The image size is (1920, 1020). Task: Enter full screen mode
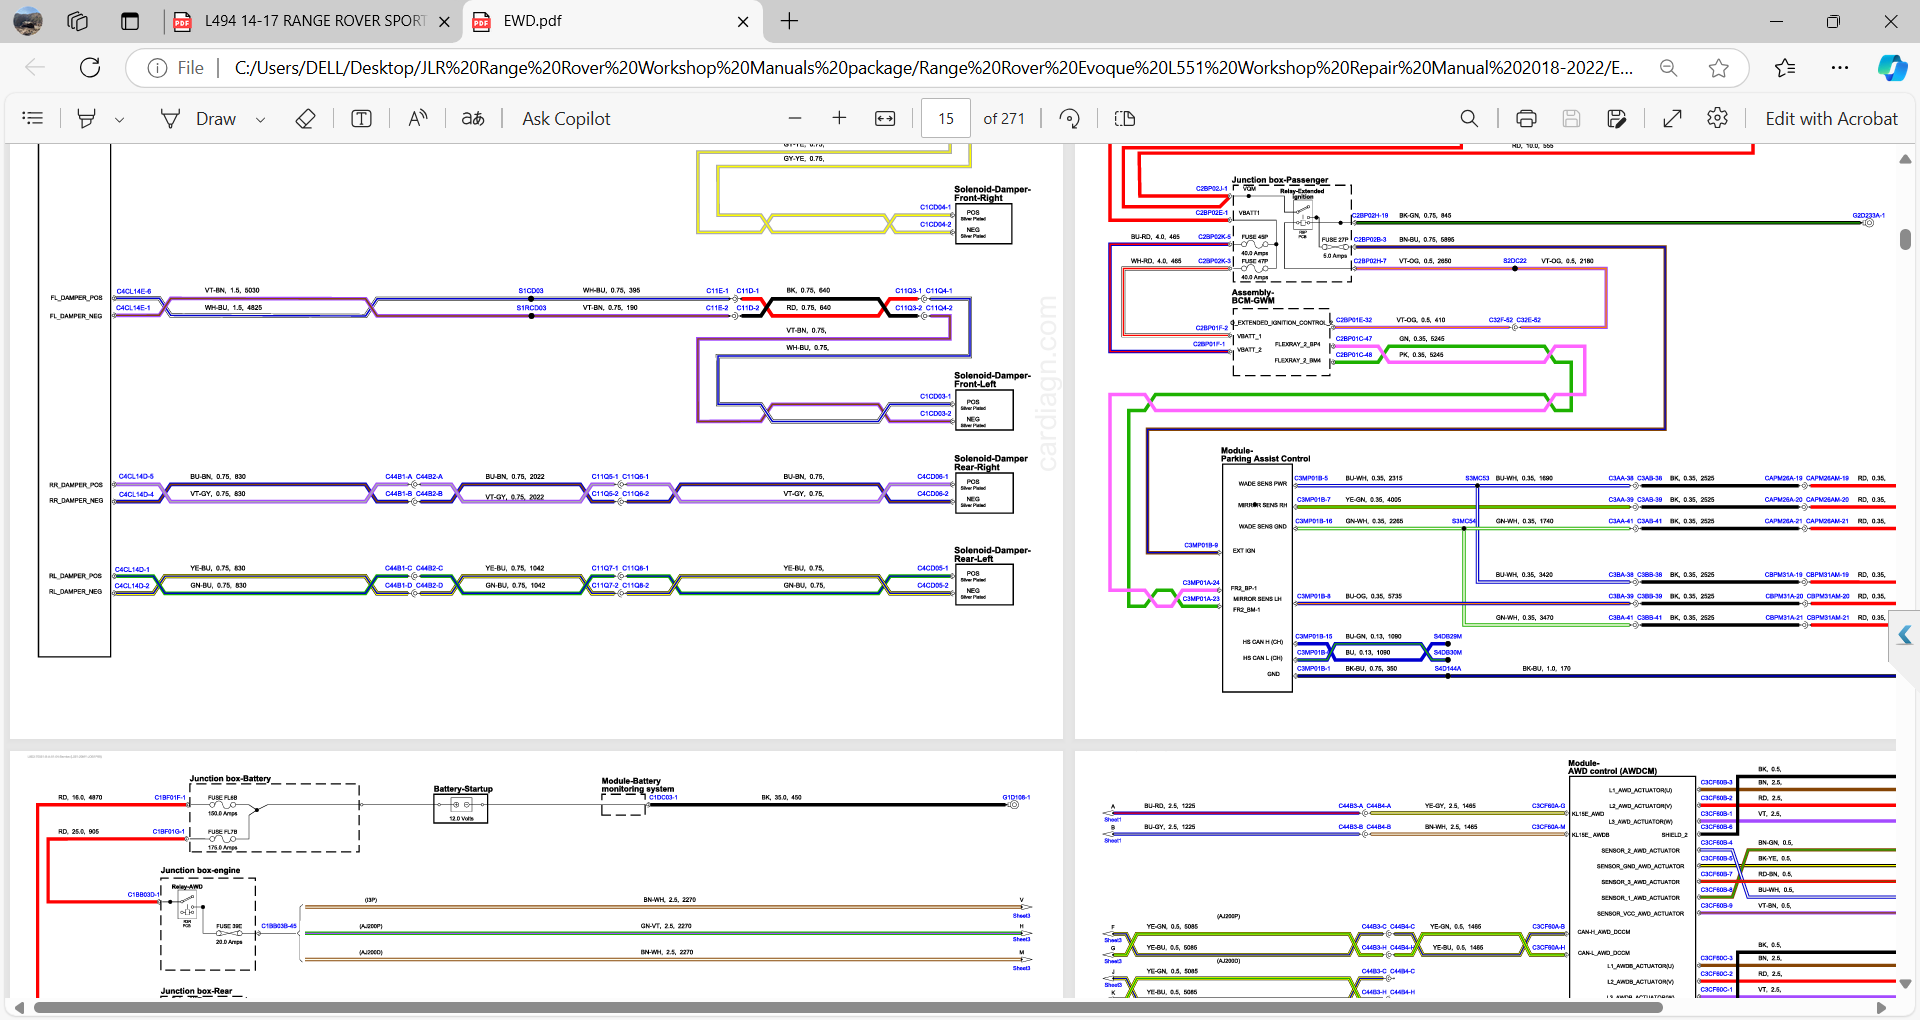point(1671,118)
